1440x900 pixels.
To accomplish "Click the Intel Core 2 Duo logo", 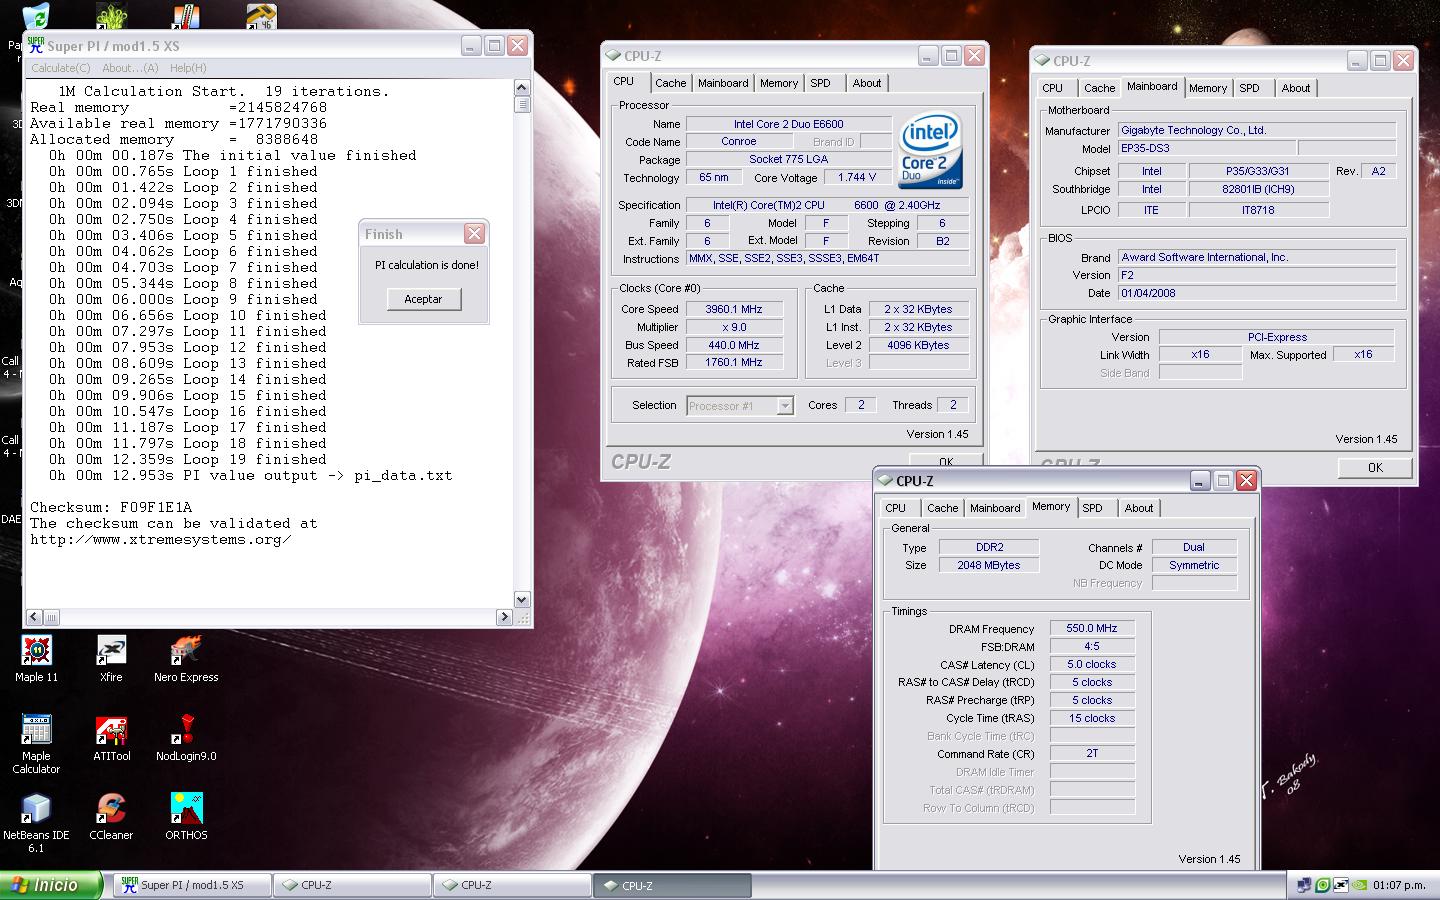I will tap(930, 150).
